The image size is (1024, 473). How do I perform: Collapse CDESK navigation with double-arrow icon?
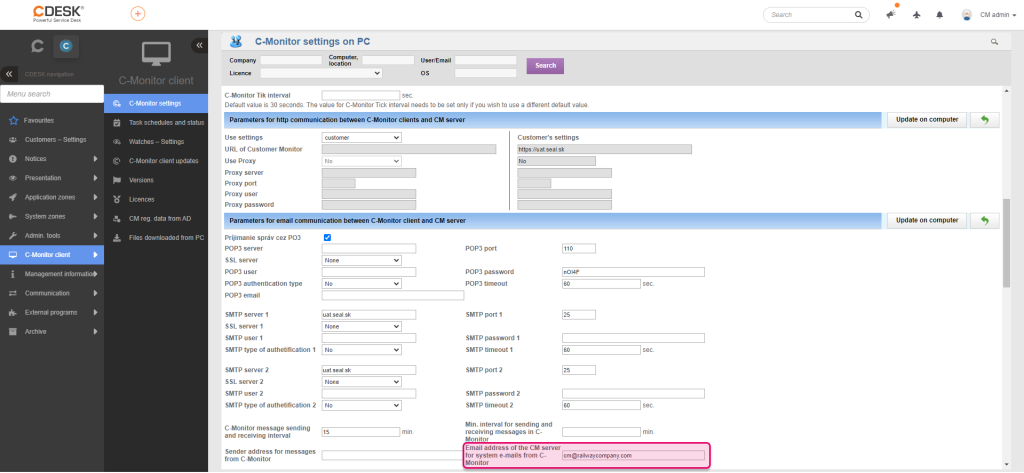pyautogui.click(x=9, y=74)
